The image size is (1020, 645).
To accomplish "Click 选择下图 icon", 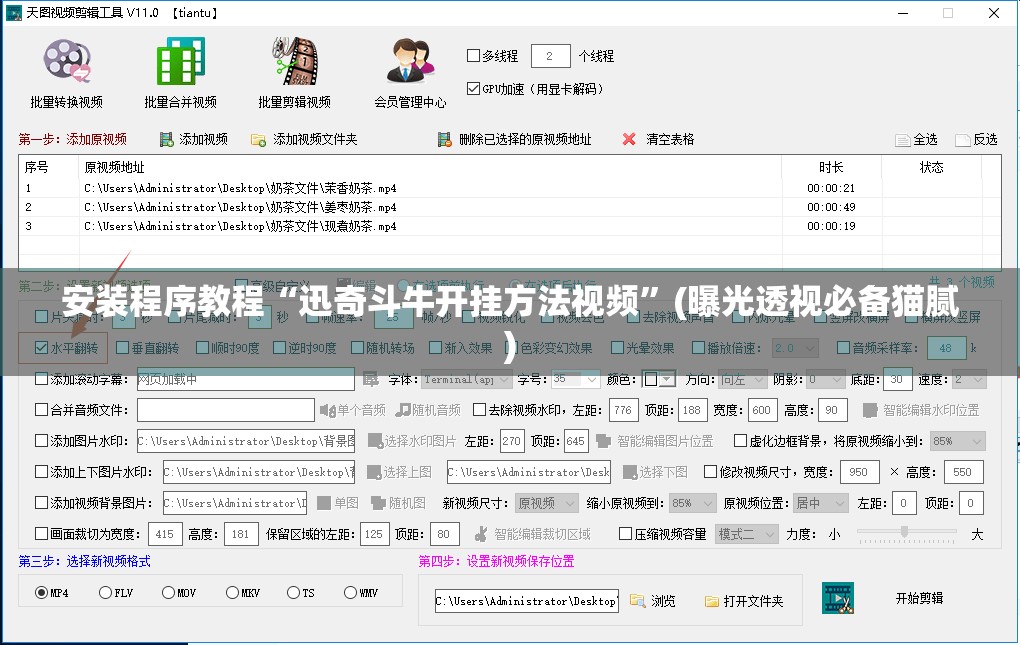I will (x=630, y=473).
